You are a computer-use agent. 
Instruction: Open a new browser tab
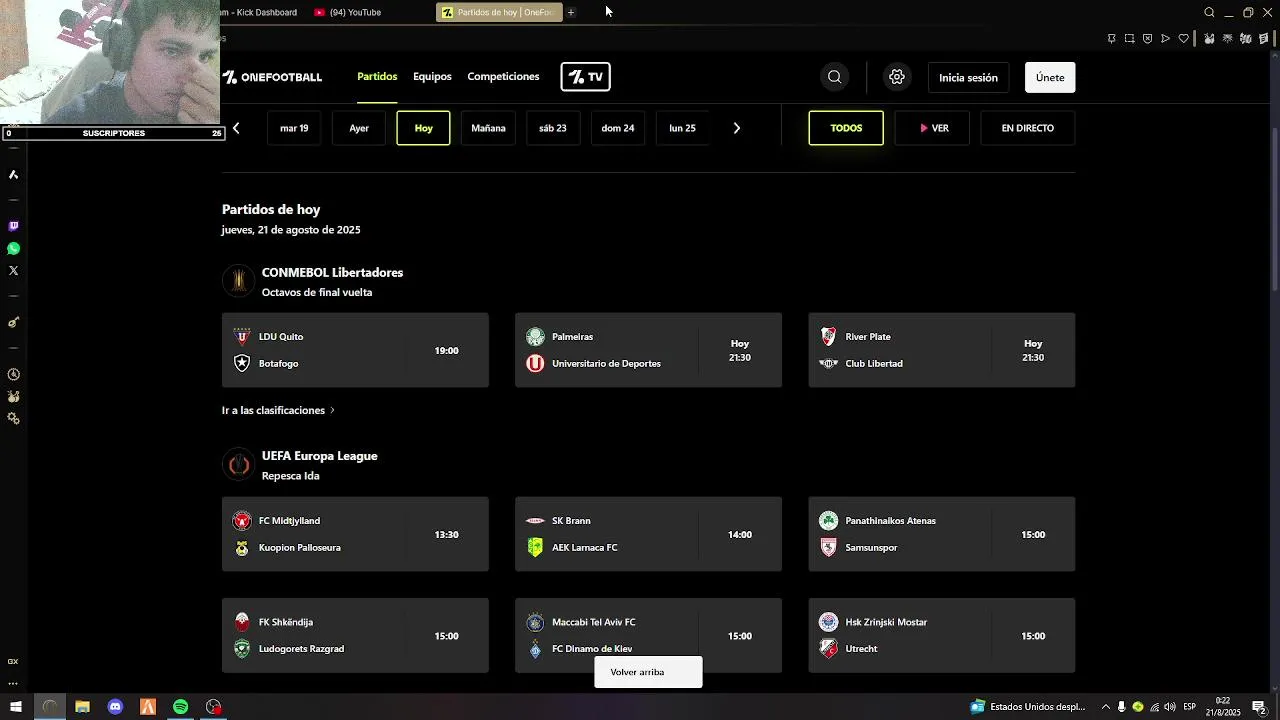[571, 12]
